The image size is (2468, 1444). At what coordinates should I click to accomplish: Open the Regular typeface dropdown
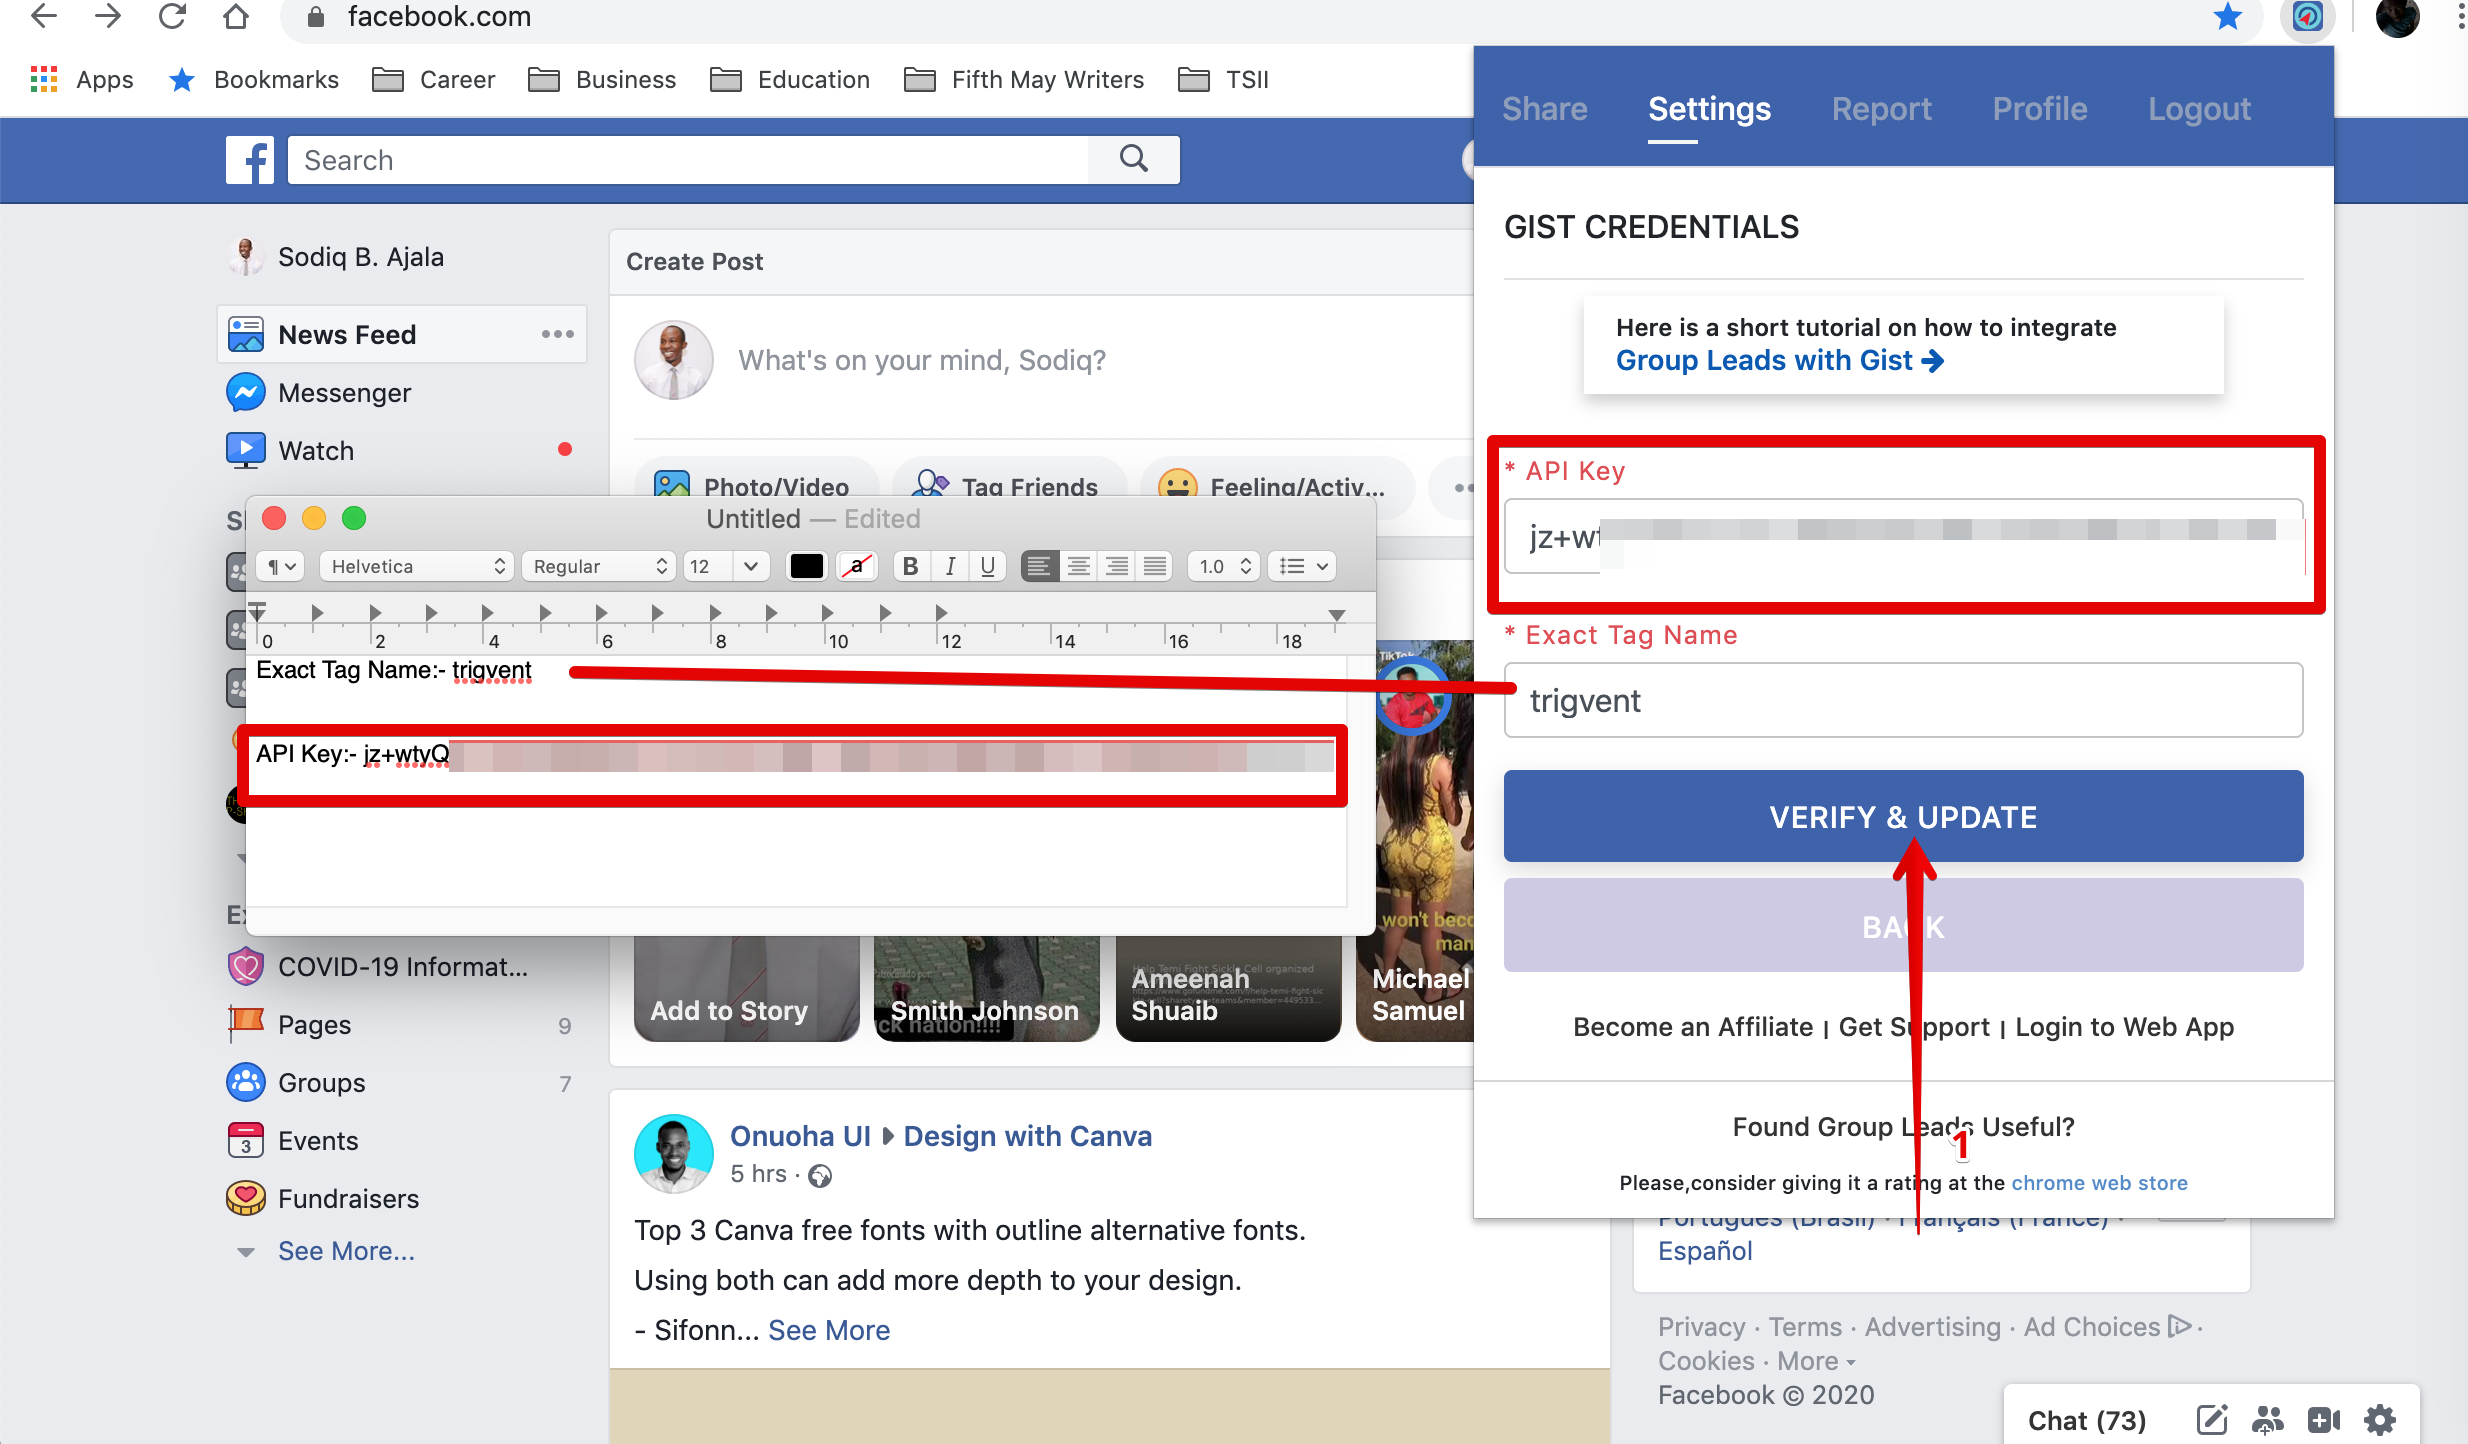pyautogui.click(x=599, y=566)
